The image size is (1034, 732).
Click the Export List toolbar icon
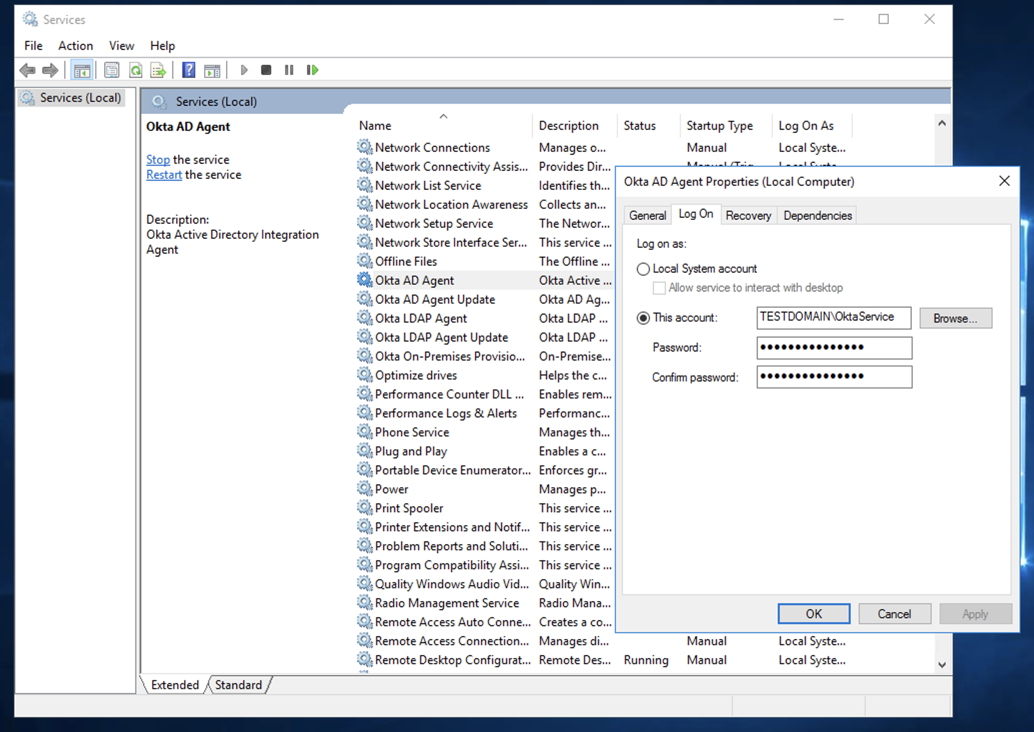[x=158, y=70]
